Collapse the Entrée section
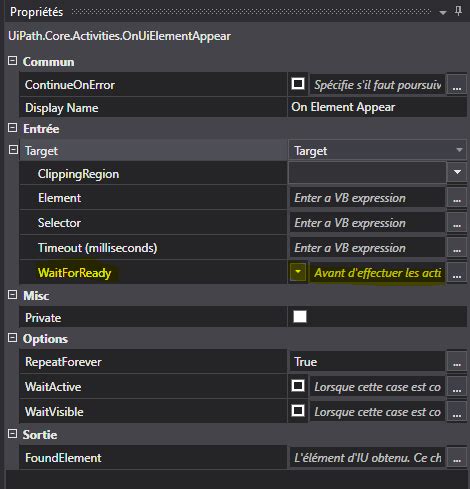The image size is (470, 489). pyautogui.click(x=13, y=128)
